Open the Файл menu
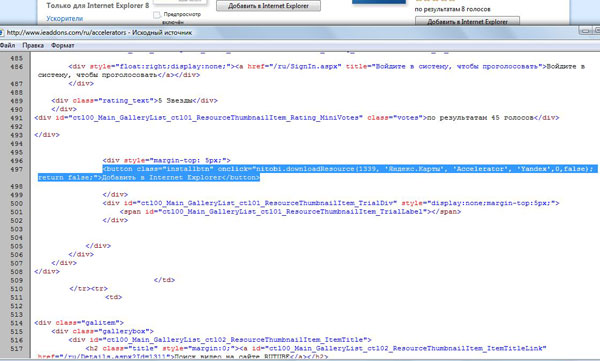The image size is (600, 361). 7,46
